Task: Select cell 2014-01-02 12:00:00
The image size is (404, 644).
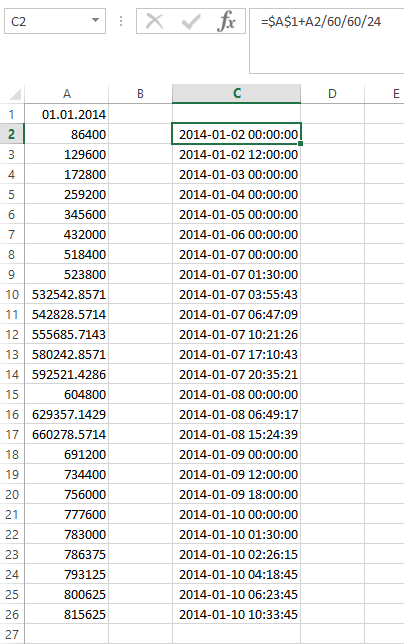Action: pyautogui.click(x=236, y=154)
